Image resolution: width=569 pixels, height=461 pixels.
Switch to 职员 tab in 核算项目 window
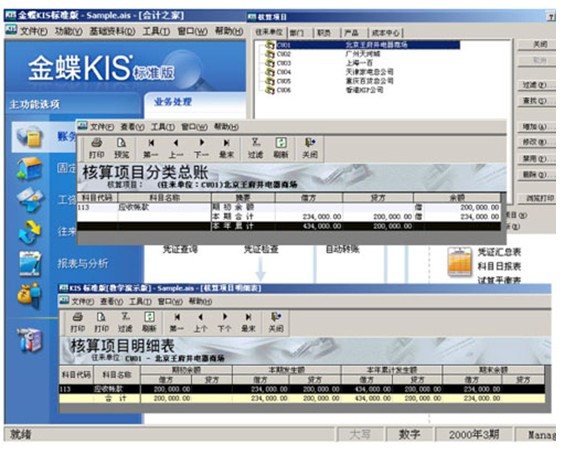tap(324, 33)
